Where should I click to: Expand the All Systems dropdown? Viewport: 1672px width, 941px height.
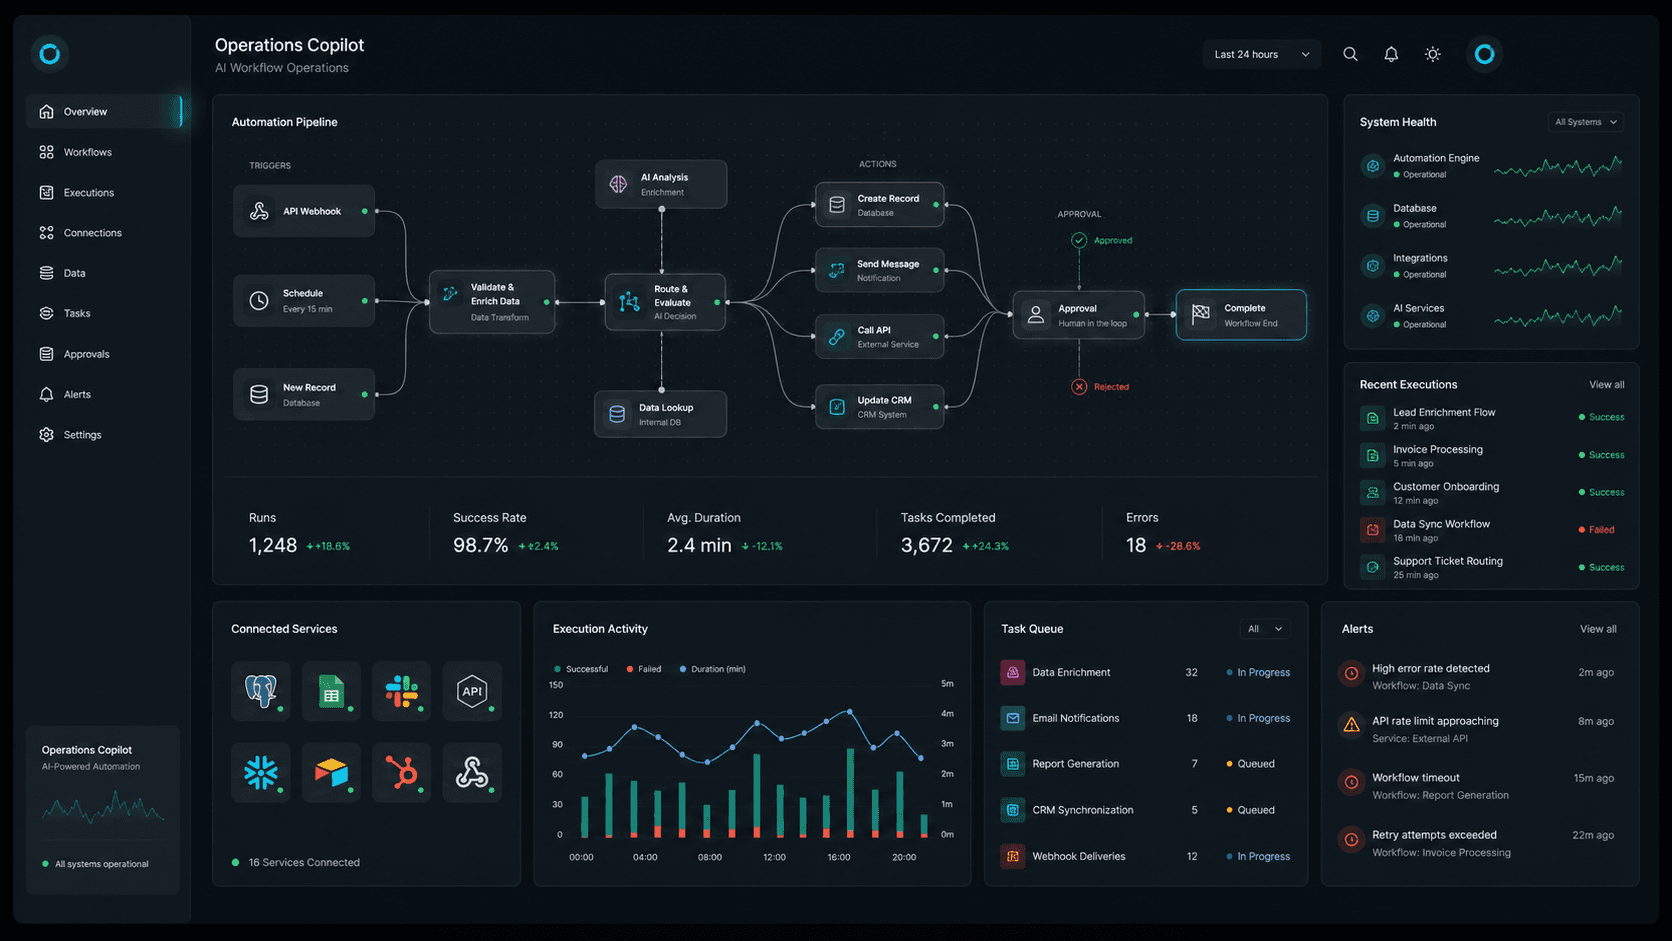coord(1585,122)
